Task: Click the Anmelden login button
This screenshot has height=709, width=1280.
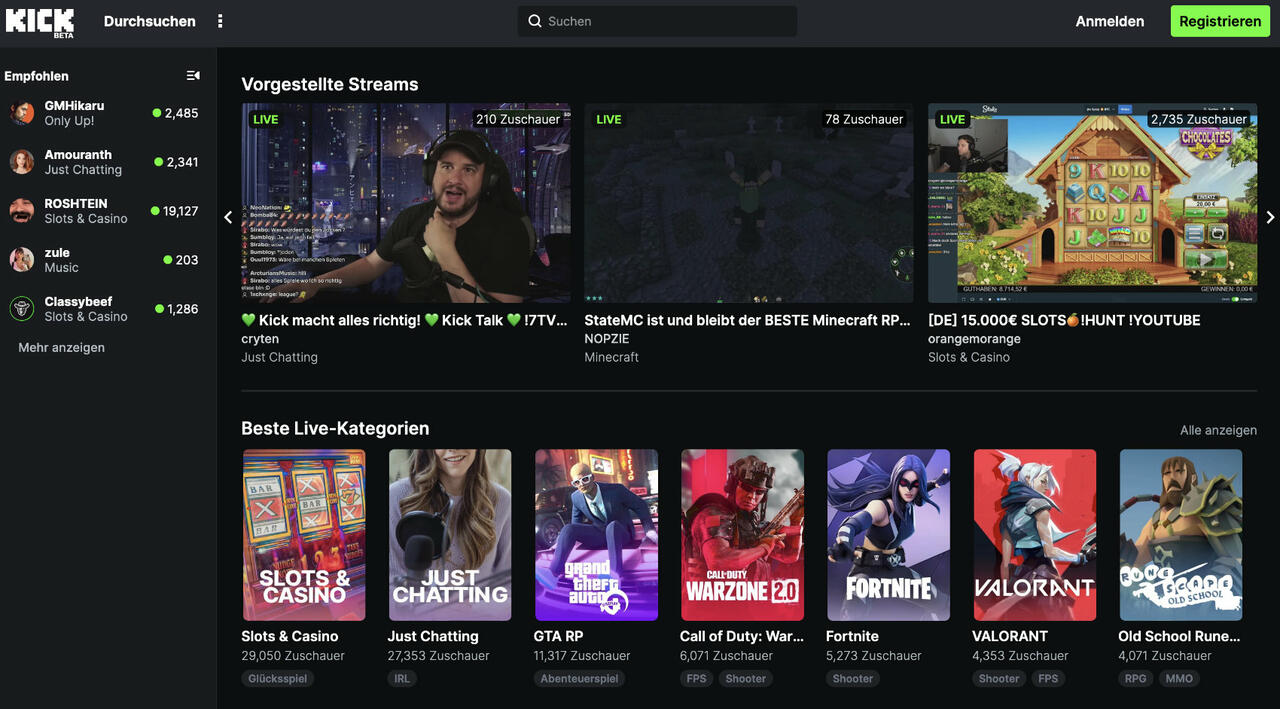Action: tap(1110, 21)
